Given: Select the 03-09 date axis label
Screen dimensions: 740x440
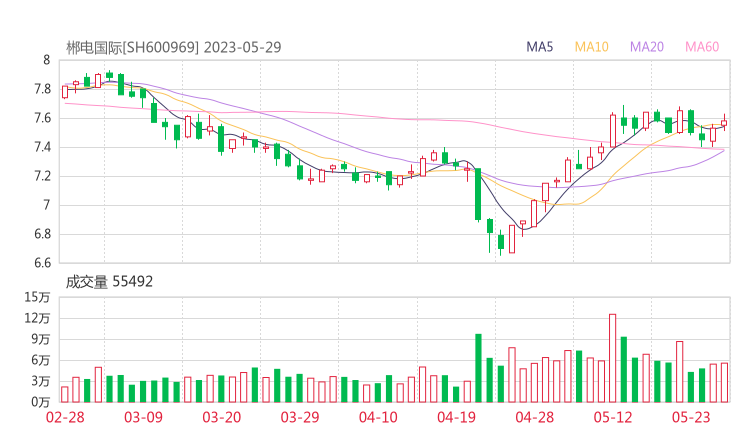Looking at the screenshot, I should [143, 417].
